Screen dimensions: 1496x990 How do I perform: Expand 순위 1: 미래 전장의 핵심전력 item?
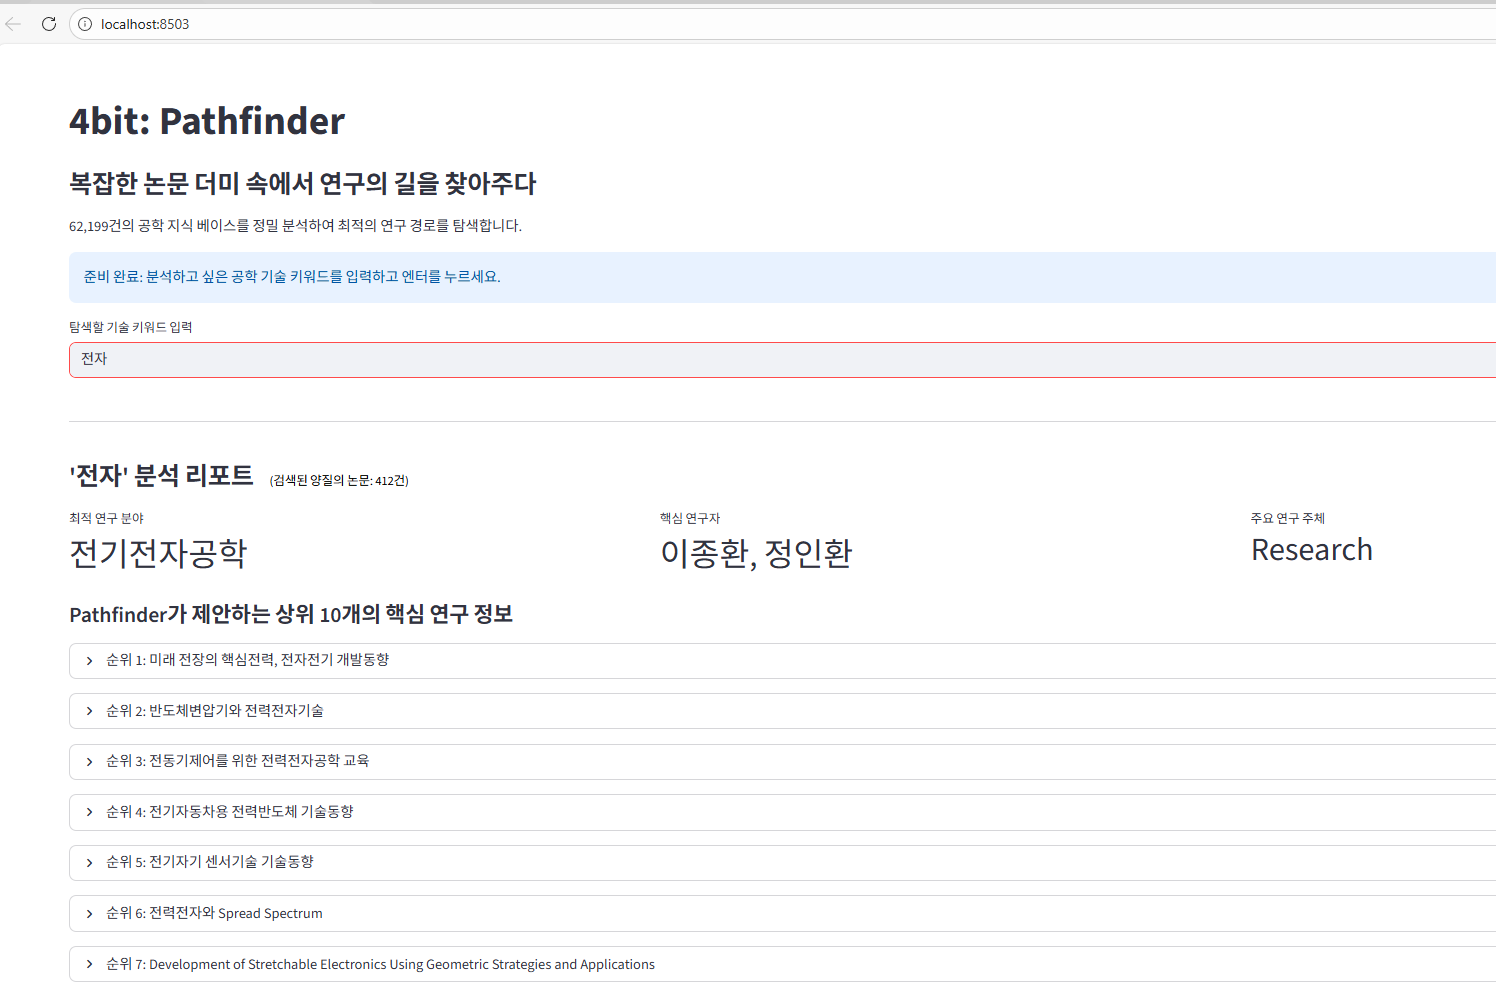pos(783,661)
